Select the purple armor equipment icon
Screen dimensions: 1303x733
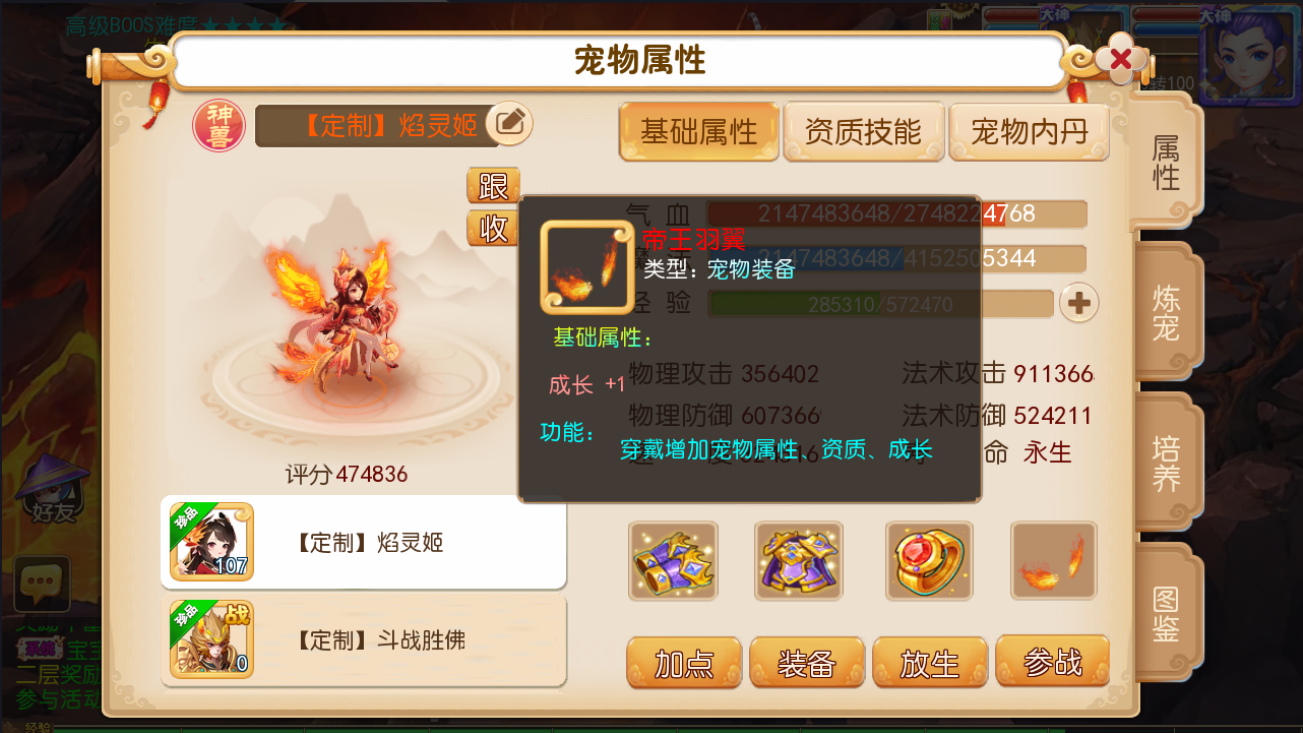799,561
